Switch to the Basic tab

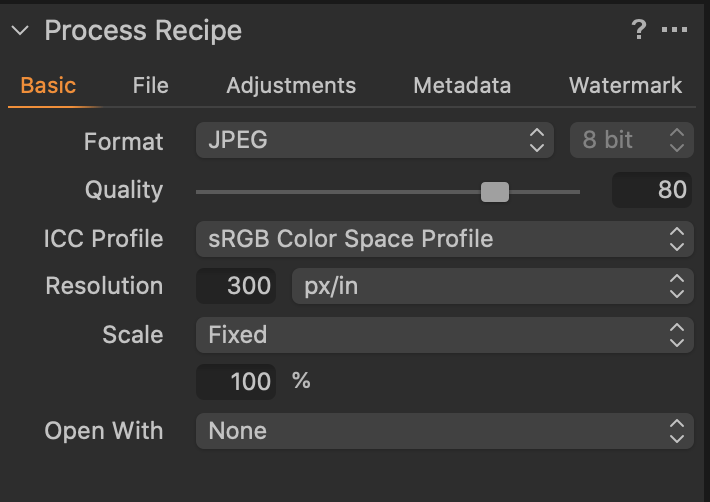coord(48,86)
